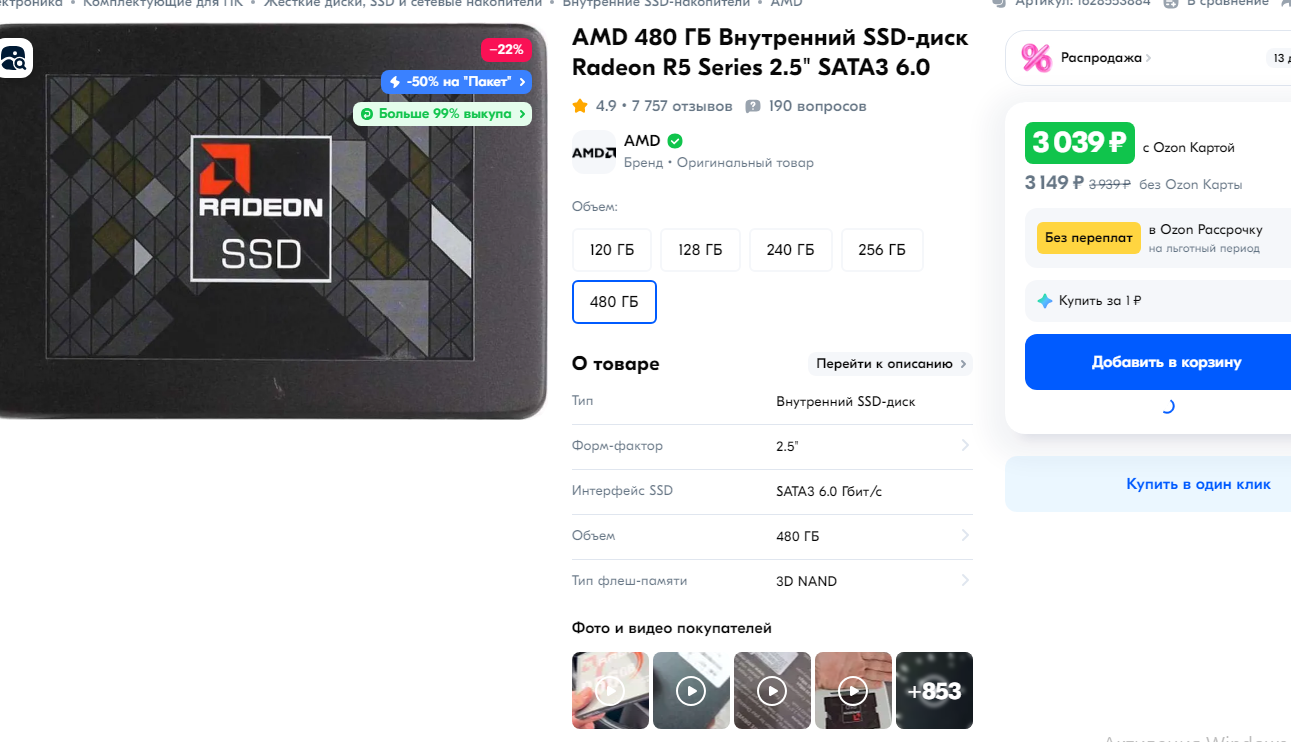Expand the Форм-фактор row chevron
The height and width of the screenshot is (742, 1291).
click(965, 445)
